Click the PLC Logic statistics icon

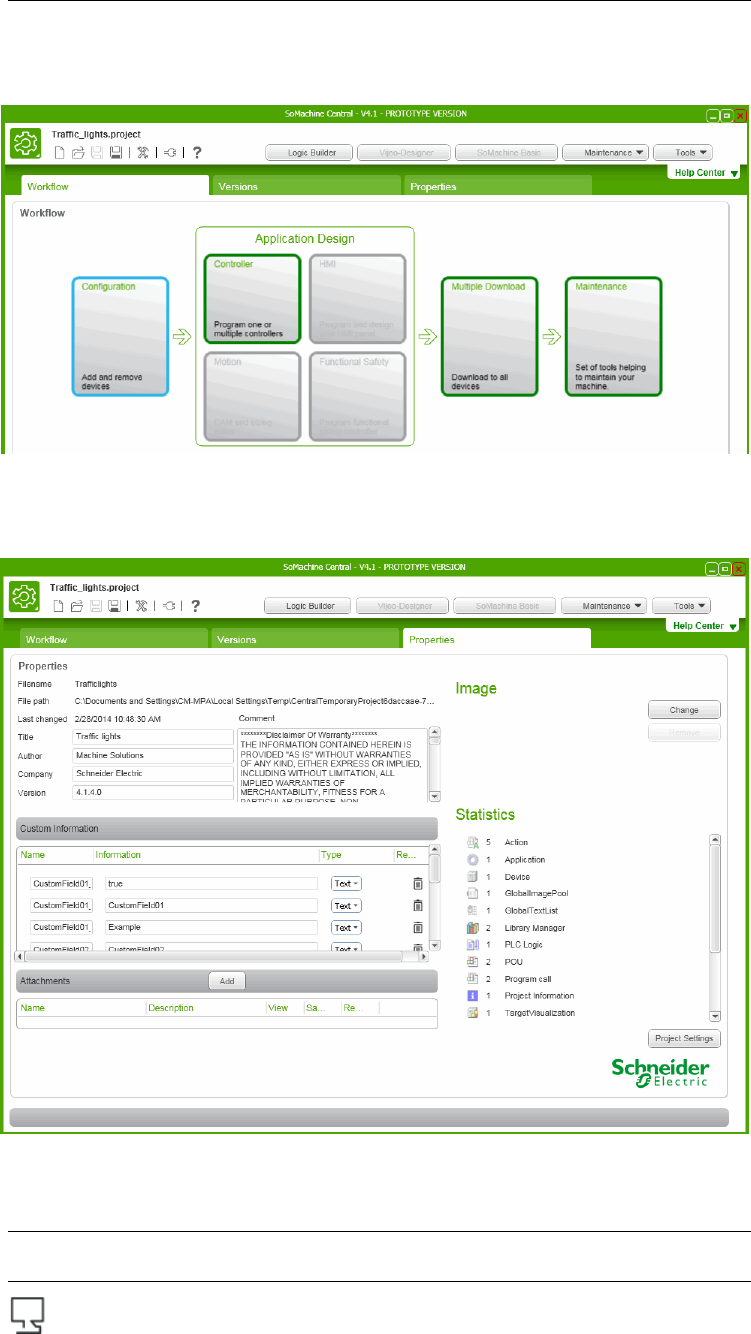473,945
